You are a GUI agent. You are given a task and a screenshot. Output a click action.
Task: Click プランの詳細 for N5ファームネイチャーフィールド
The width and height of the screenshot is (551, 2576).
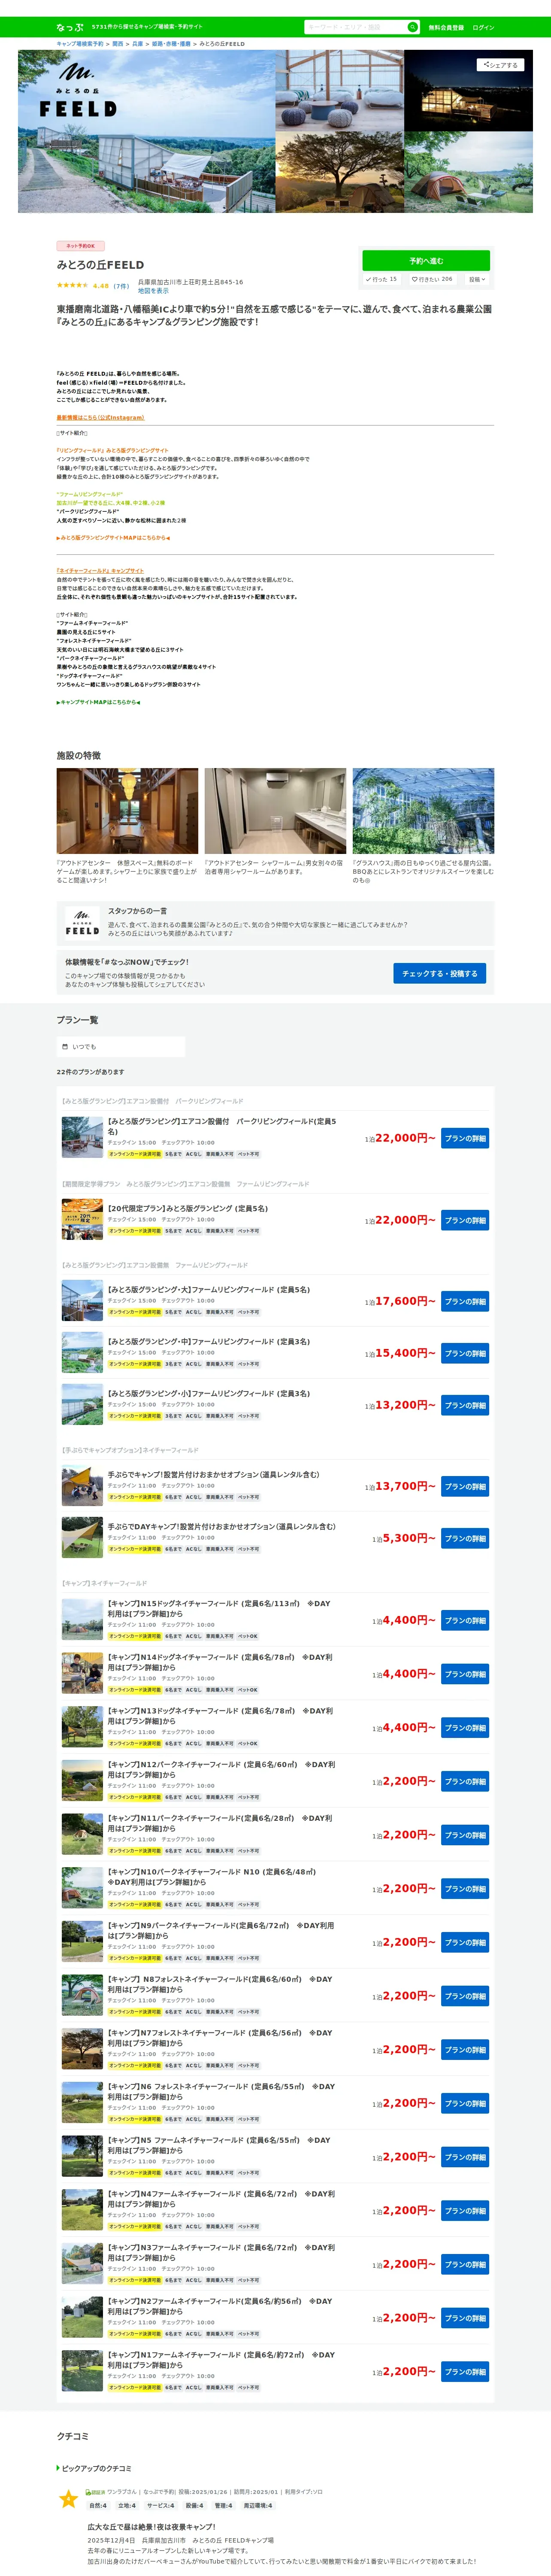click(x=465, y=2157)
